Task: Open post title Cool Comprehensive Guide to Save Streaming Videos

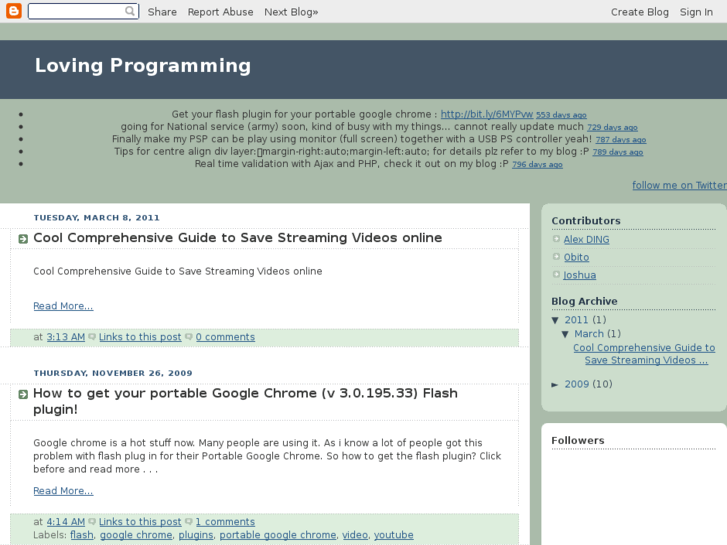Action: [x=237, y=237]
